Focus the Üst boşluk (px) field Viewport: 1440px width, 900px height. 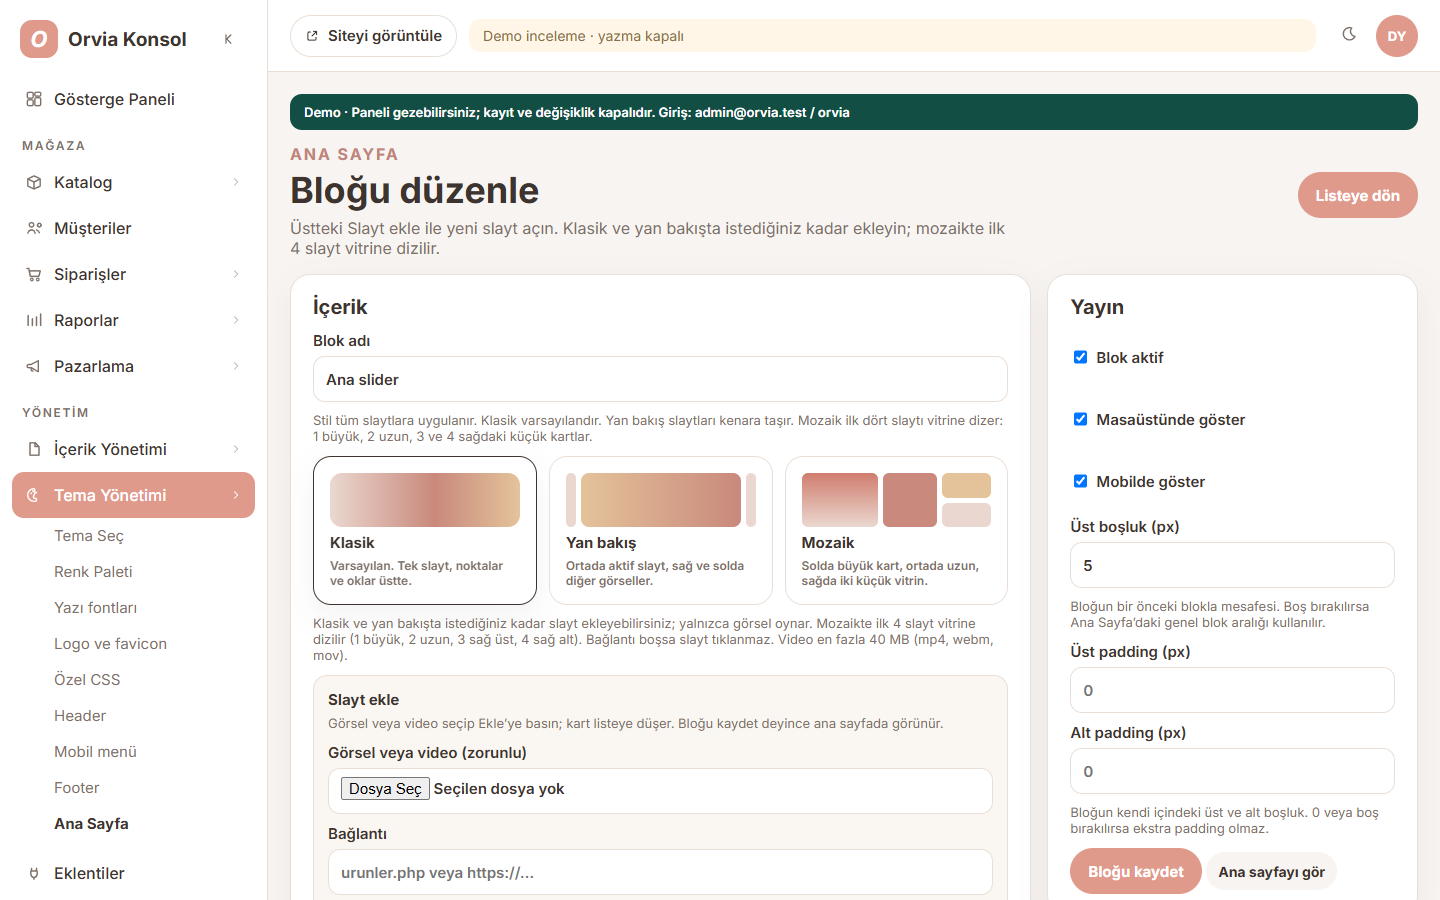tap(1232, 565)
